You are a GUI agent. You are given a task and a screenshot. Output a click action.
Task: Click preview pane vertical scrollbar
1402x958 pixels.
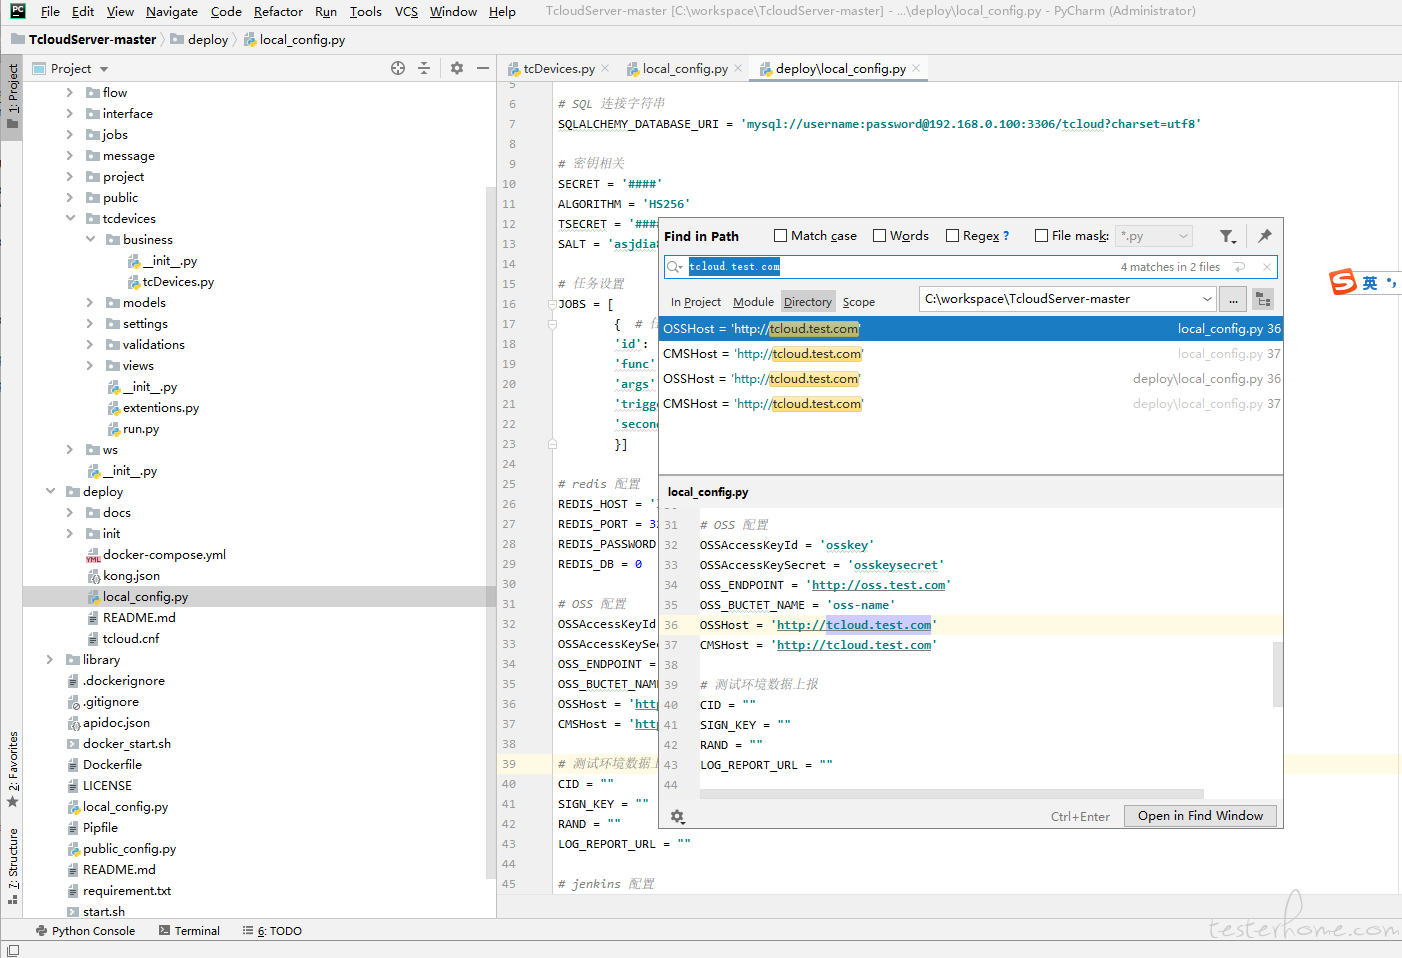(x=1278, y=674)
